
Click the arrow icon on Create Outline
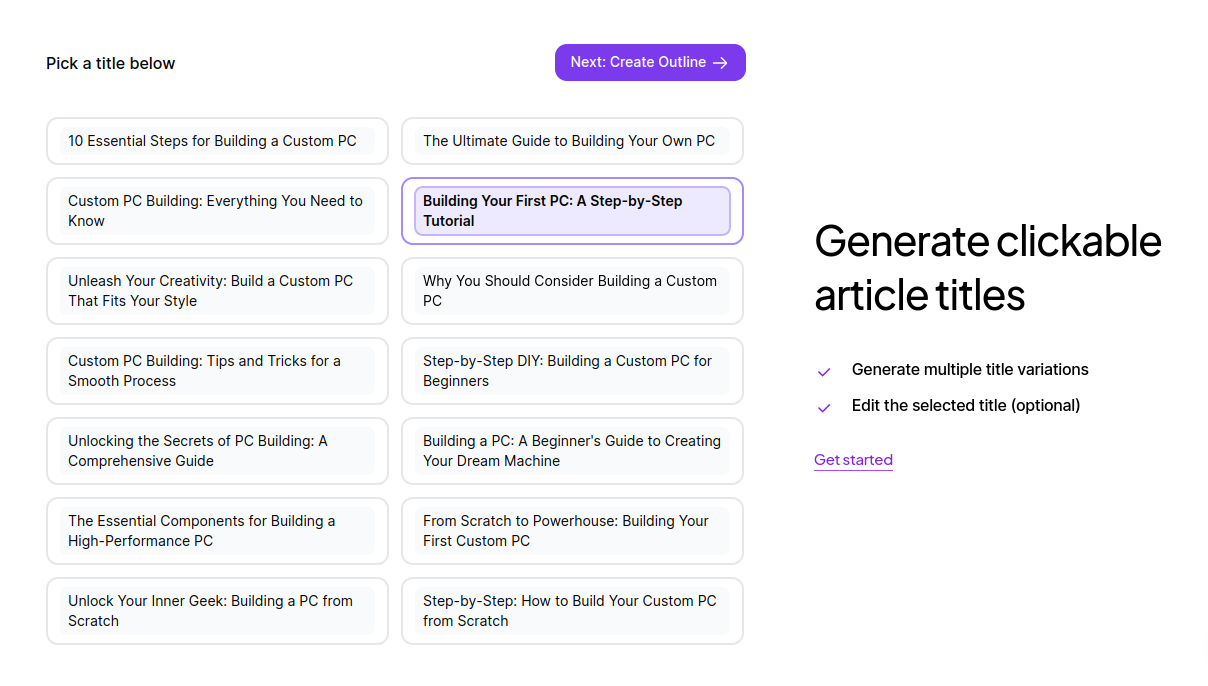point(720,63)
